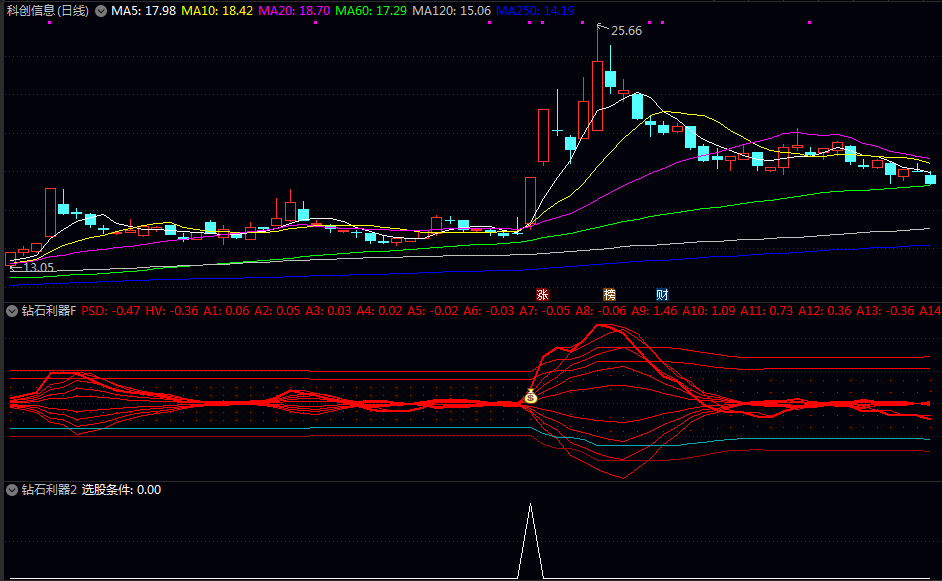Click the orange 榜 marker icon
The image size is (942, 581).
pos(609,294)
